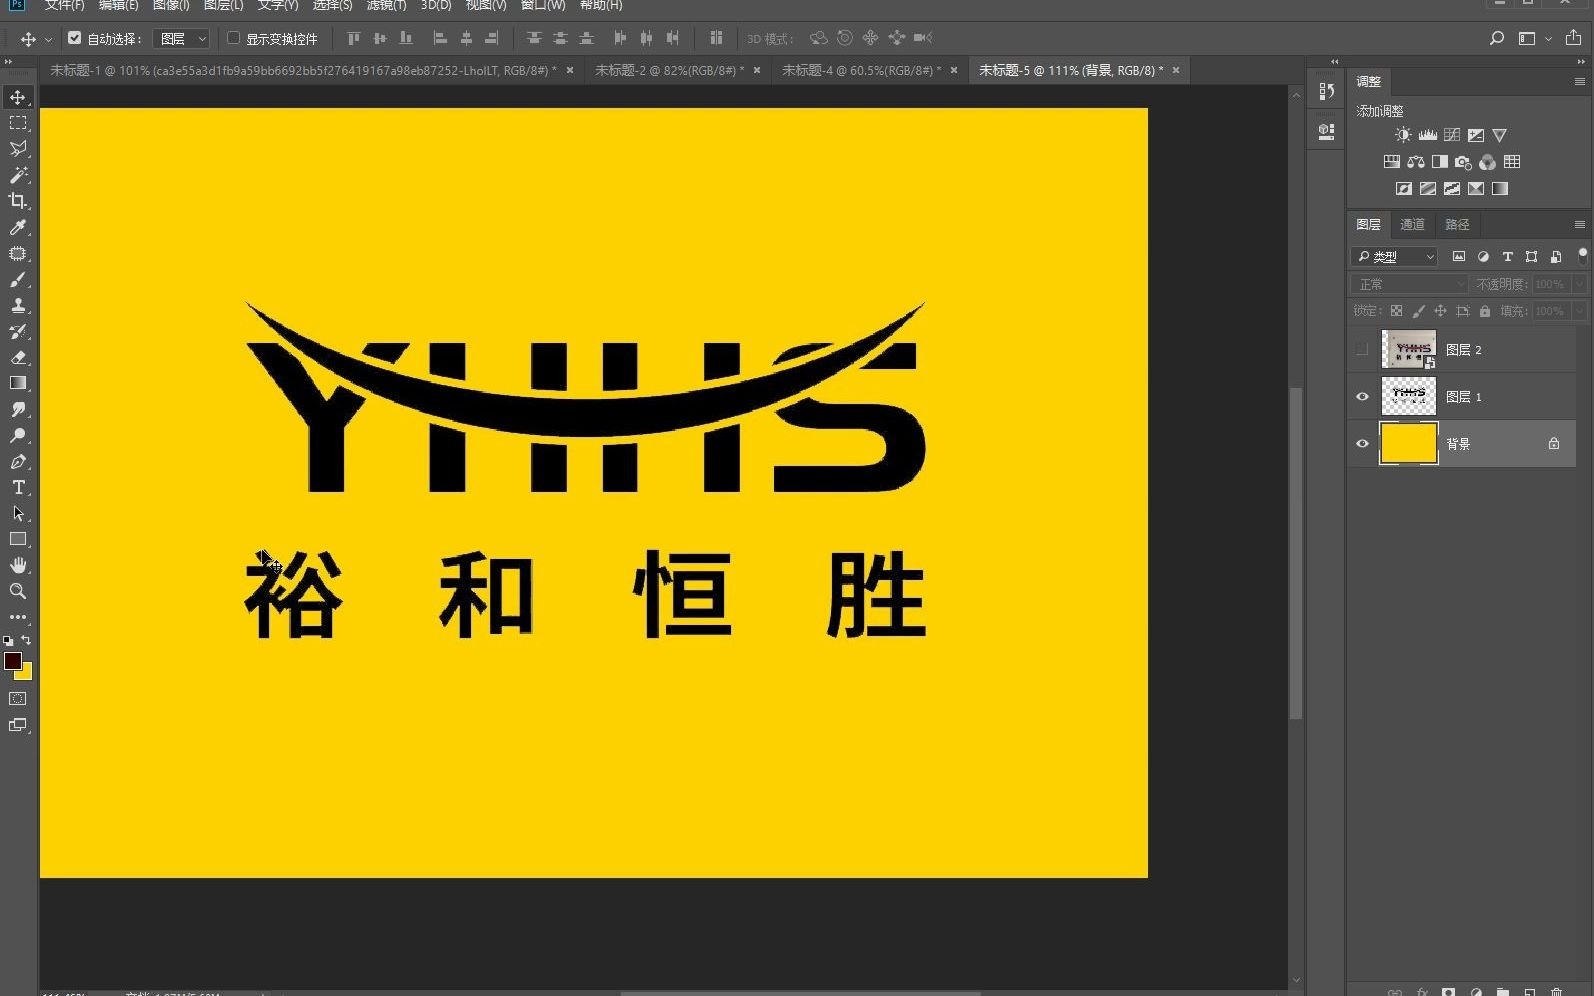Open the Adjustments panel options menu

click(x=1579, y=81)
